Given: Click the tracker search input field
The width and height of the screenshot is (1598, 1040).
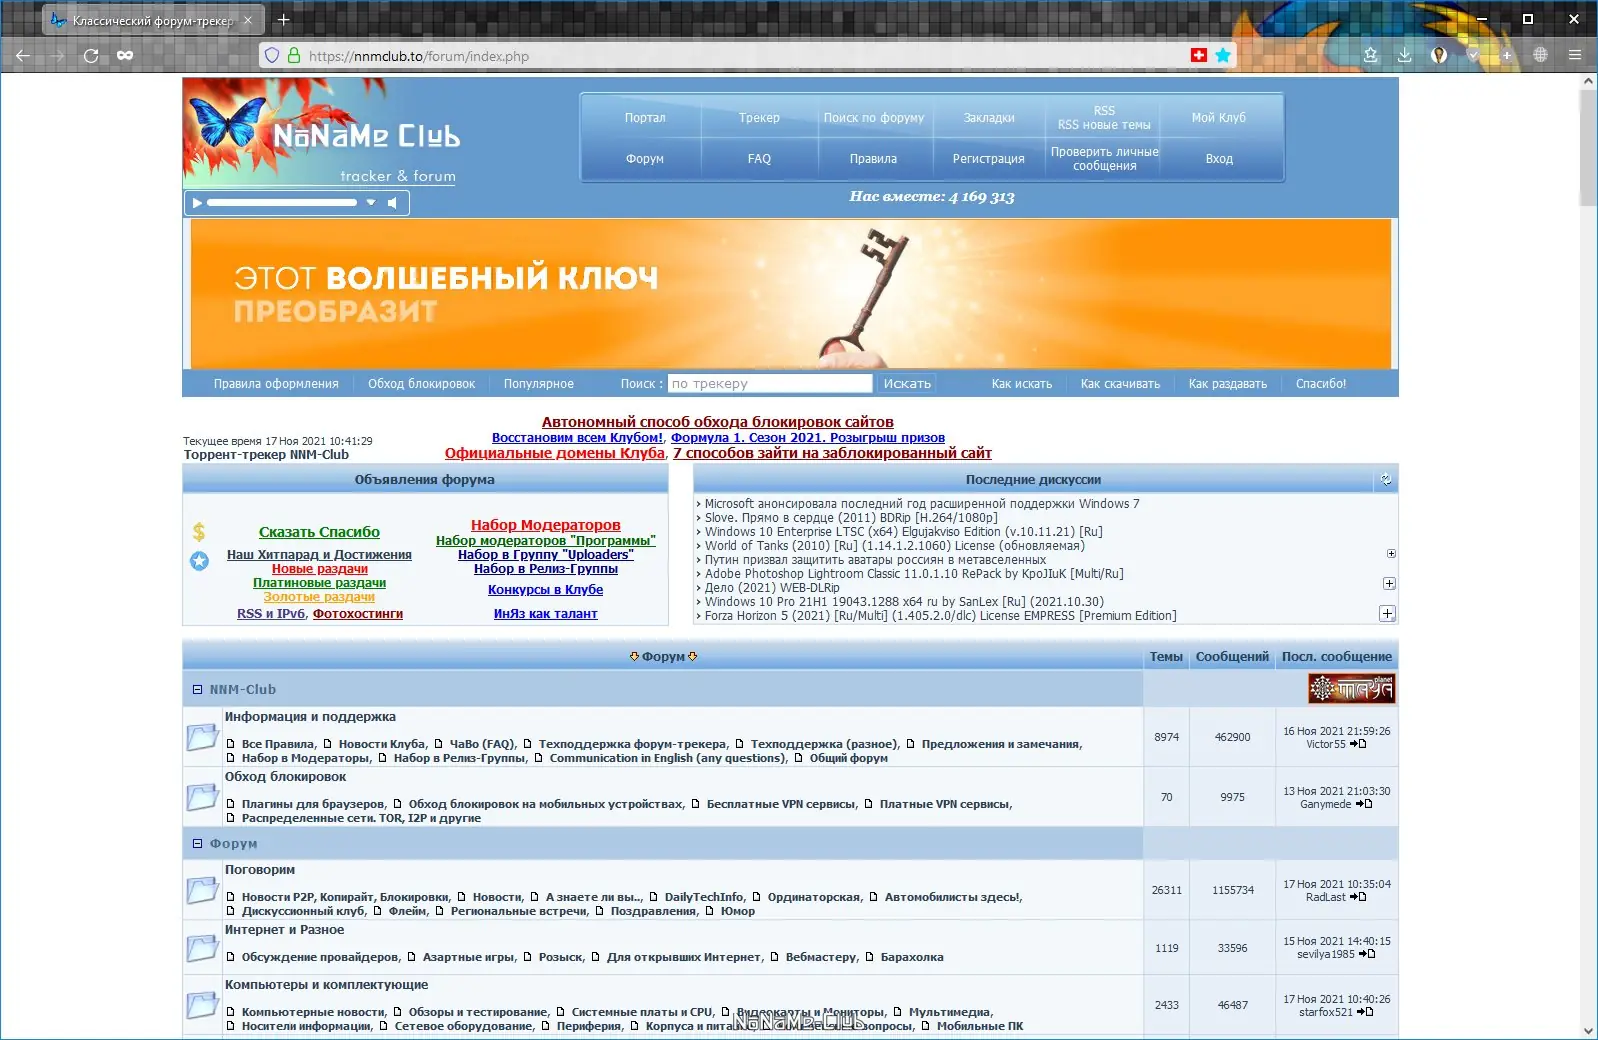Looking at the screenshot, I should [770, 384].
